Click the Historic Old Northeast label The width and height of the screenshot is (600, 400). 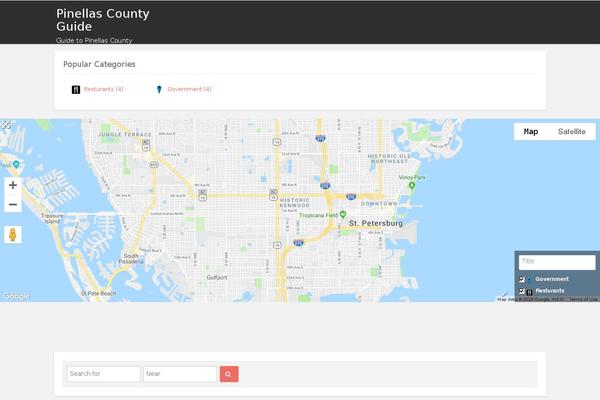[389, 159]
